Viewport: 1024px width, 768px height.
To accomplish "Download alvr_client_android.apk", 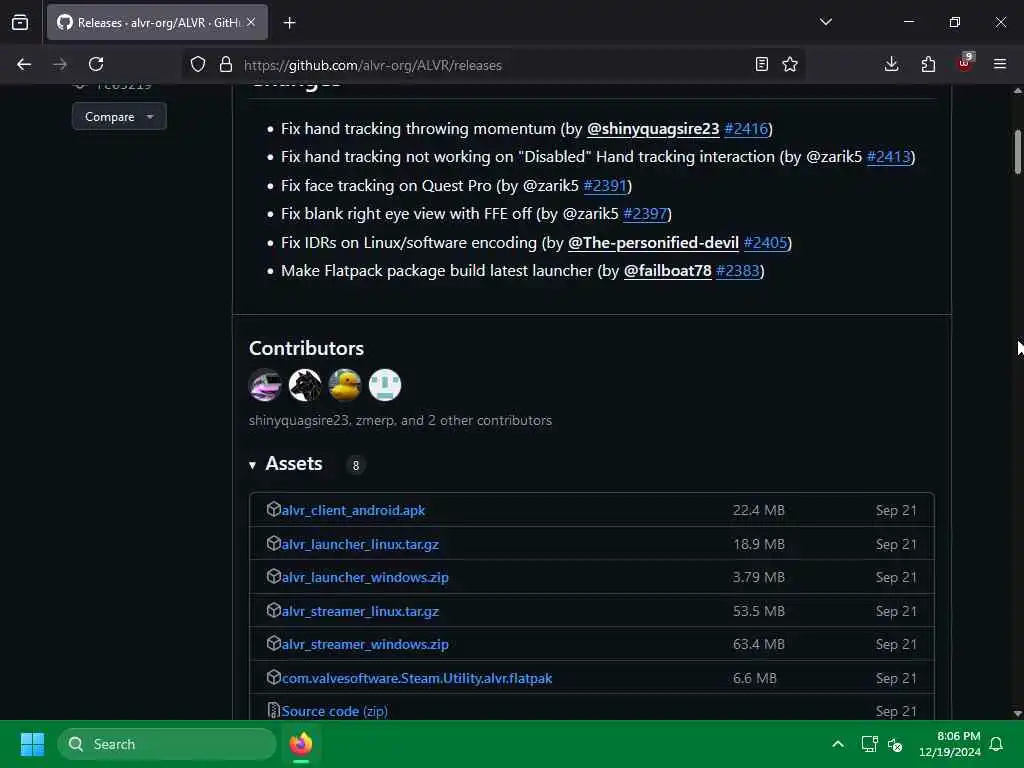I will click(x=353, y=510).
